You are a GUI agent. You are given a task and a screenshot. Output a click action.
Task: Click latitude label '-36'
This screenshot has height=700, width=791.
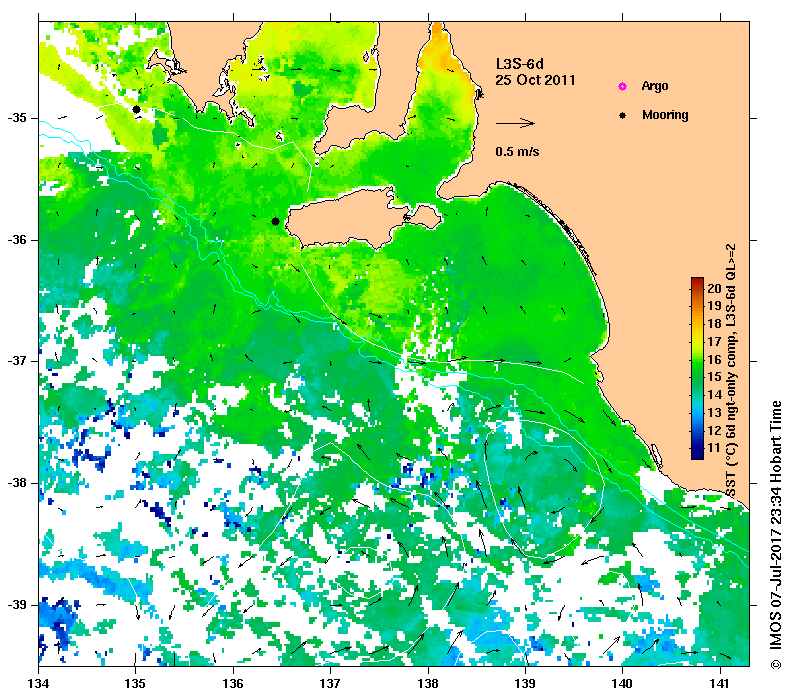pyautogui.click(x=17, y=240)
